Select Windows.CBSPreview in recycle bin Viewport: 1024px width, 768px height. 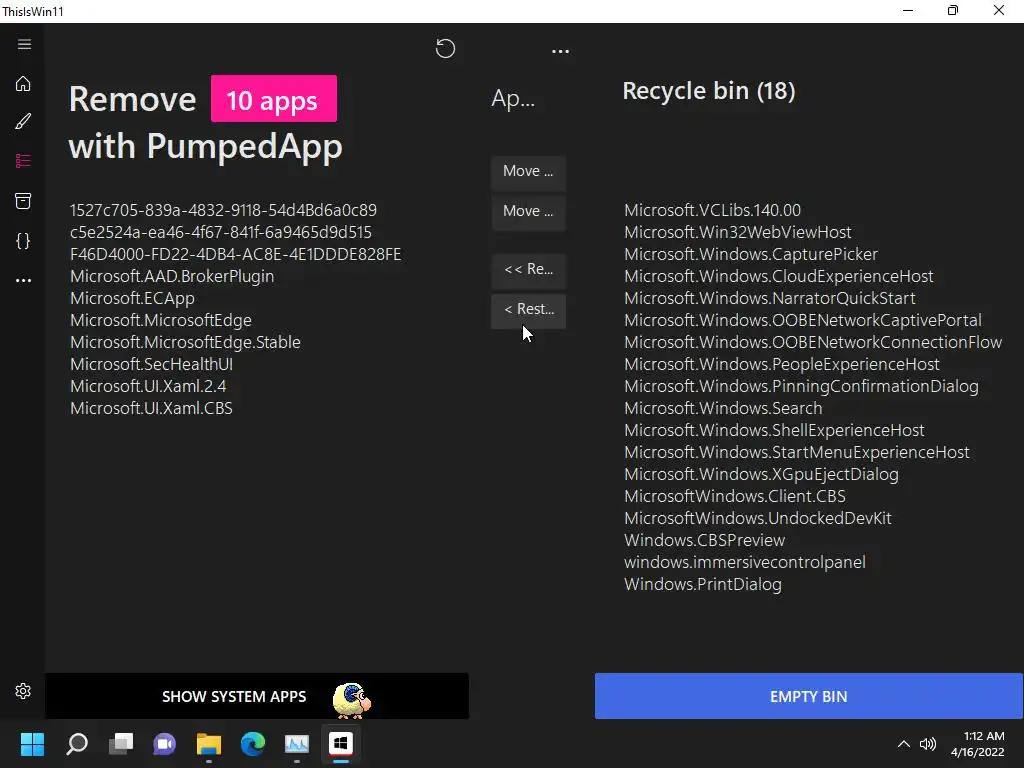[704, 540]
